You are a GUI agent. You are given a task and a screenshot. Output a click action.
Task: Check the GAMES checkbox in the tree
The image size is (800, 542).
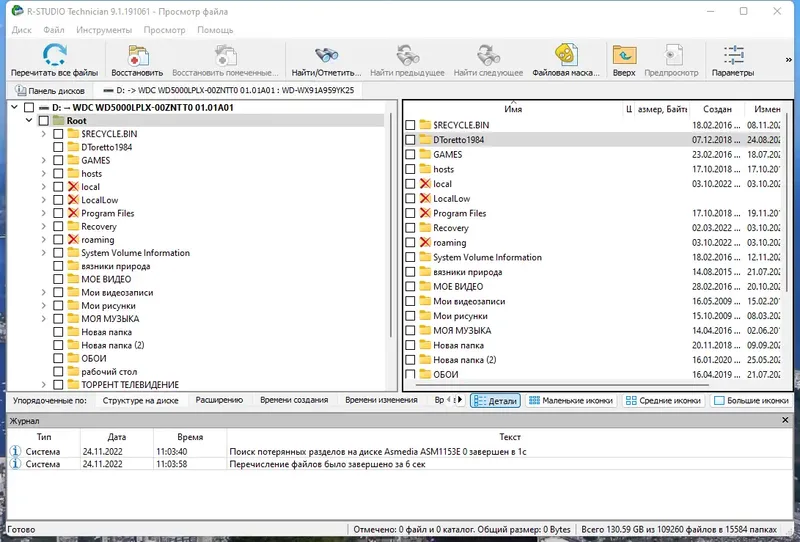click(58, 160)
